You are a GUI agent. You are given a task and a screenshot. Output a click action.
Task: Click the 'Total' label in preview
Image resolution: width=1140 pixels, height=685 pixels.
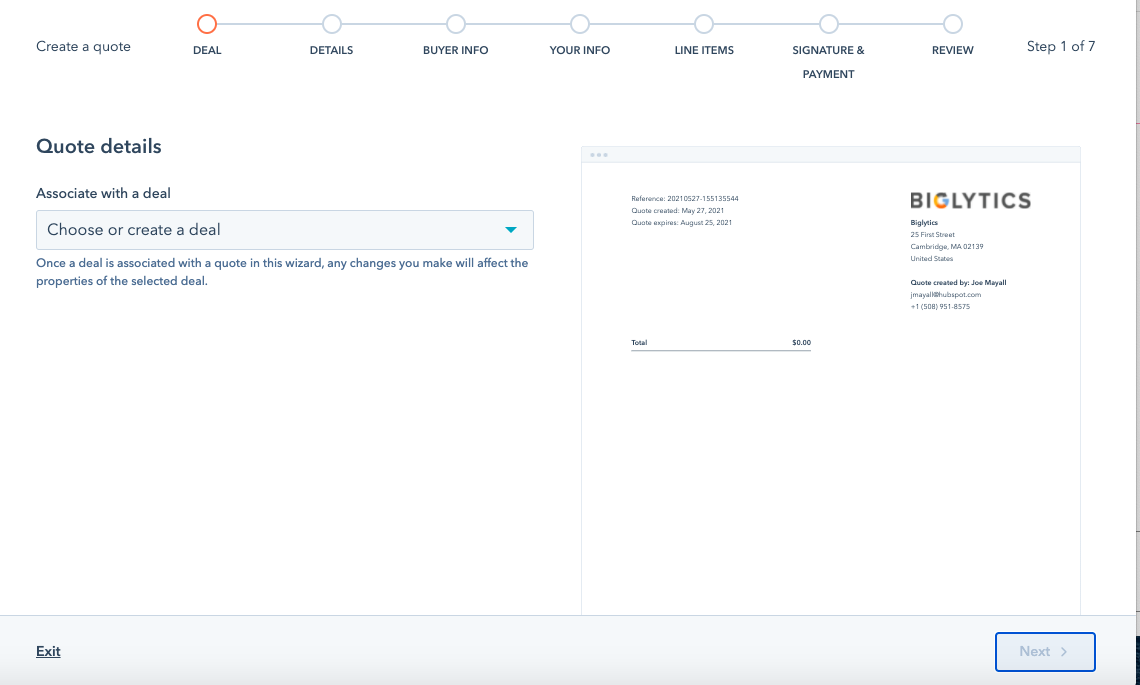click(639, 342)
